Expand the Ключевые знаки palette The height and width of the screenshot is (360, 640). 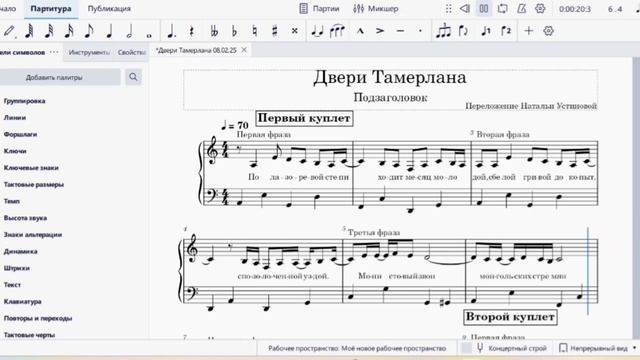click(x=31, y=168)
